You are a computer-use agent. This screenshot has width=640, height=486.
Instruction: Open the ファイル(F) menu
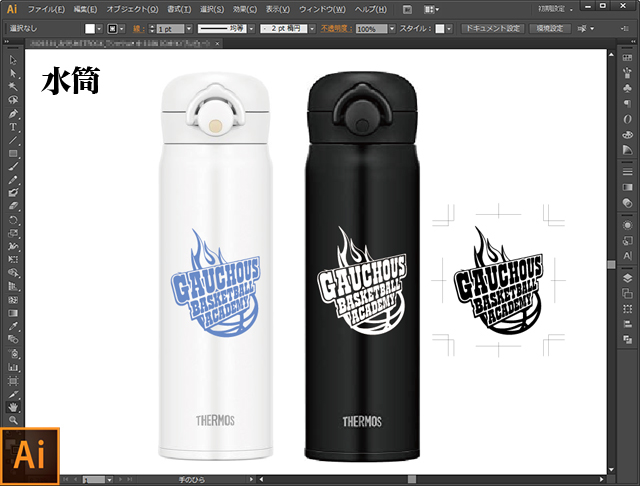[46, 9]
